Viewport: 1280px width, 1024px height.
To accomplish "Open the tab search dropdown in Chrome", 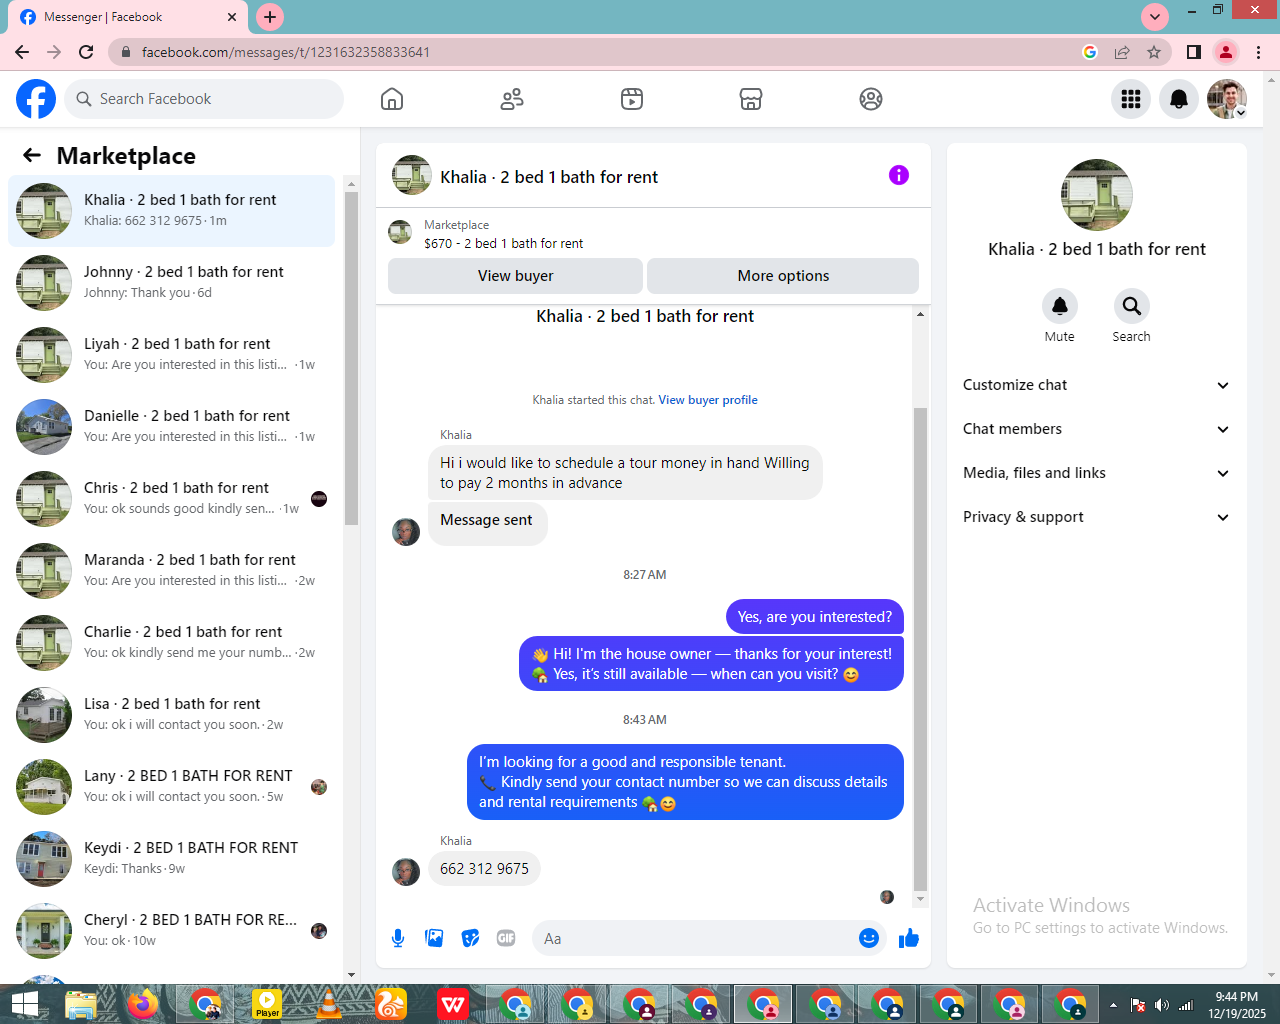I will pyautogui.click(x=1155, y=17).
